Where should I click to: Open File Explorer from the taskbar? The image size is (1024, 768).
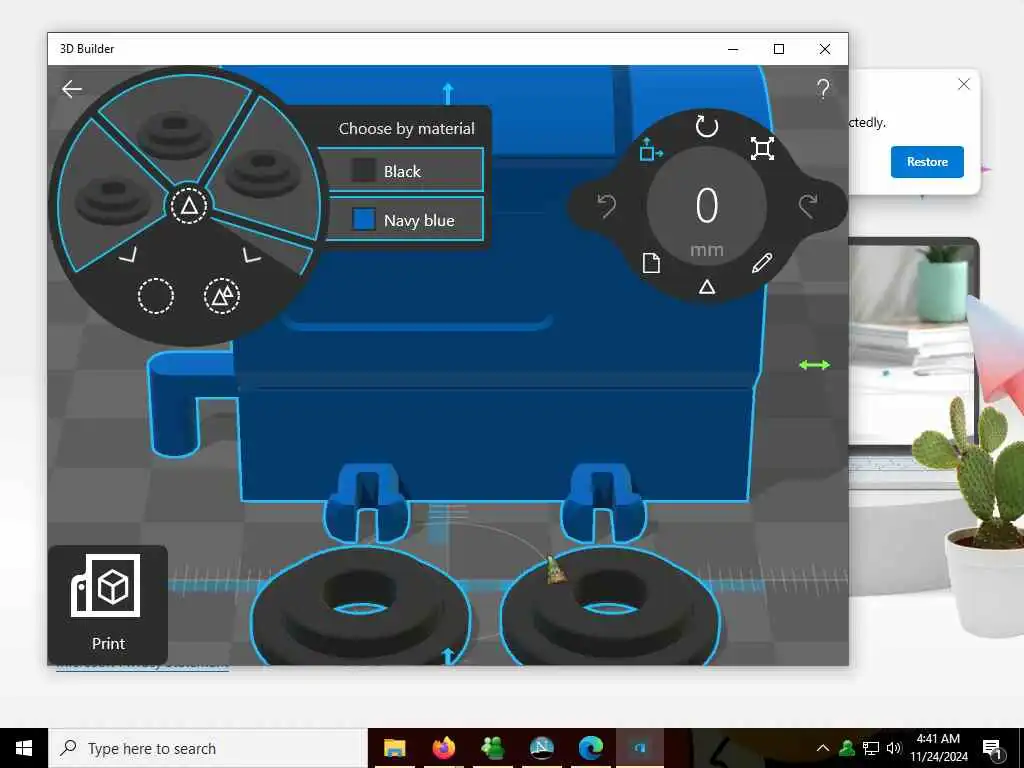pos(394,748)
